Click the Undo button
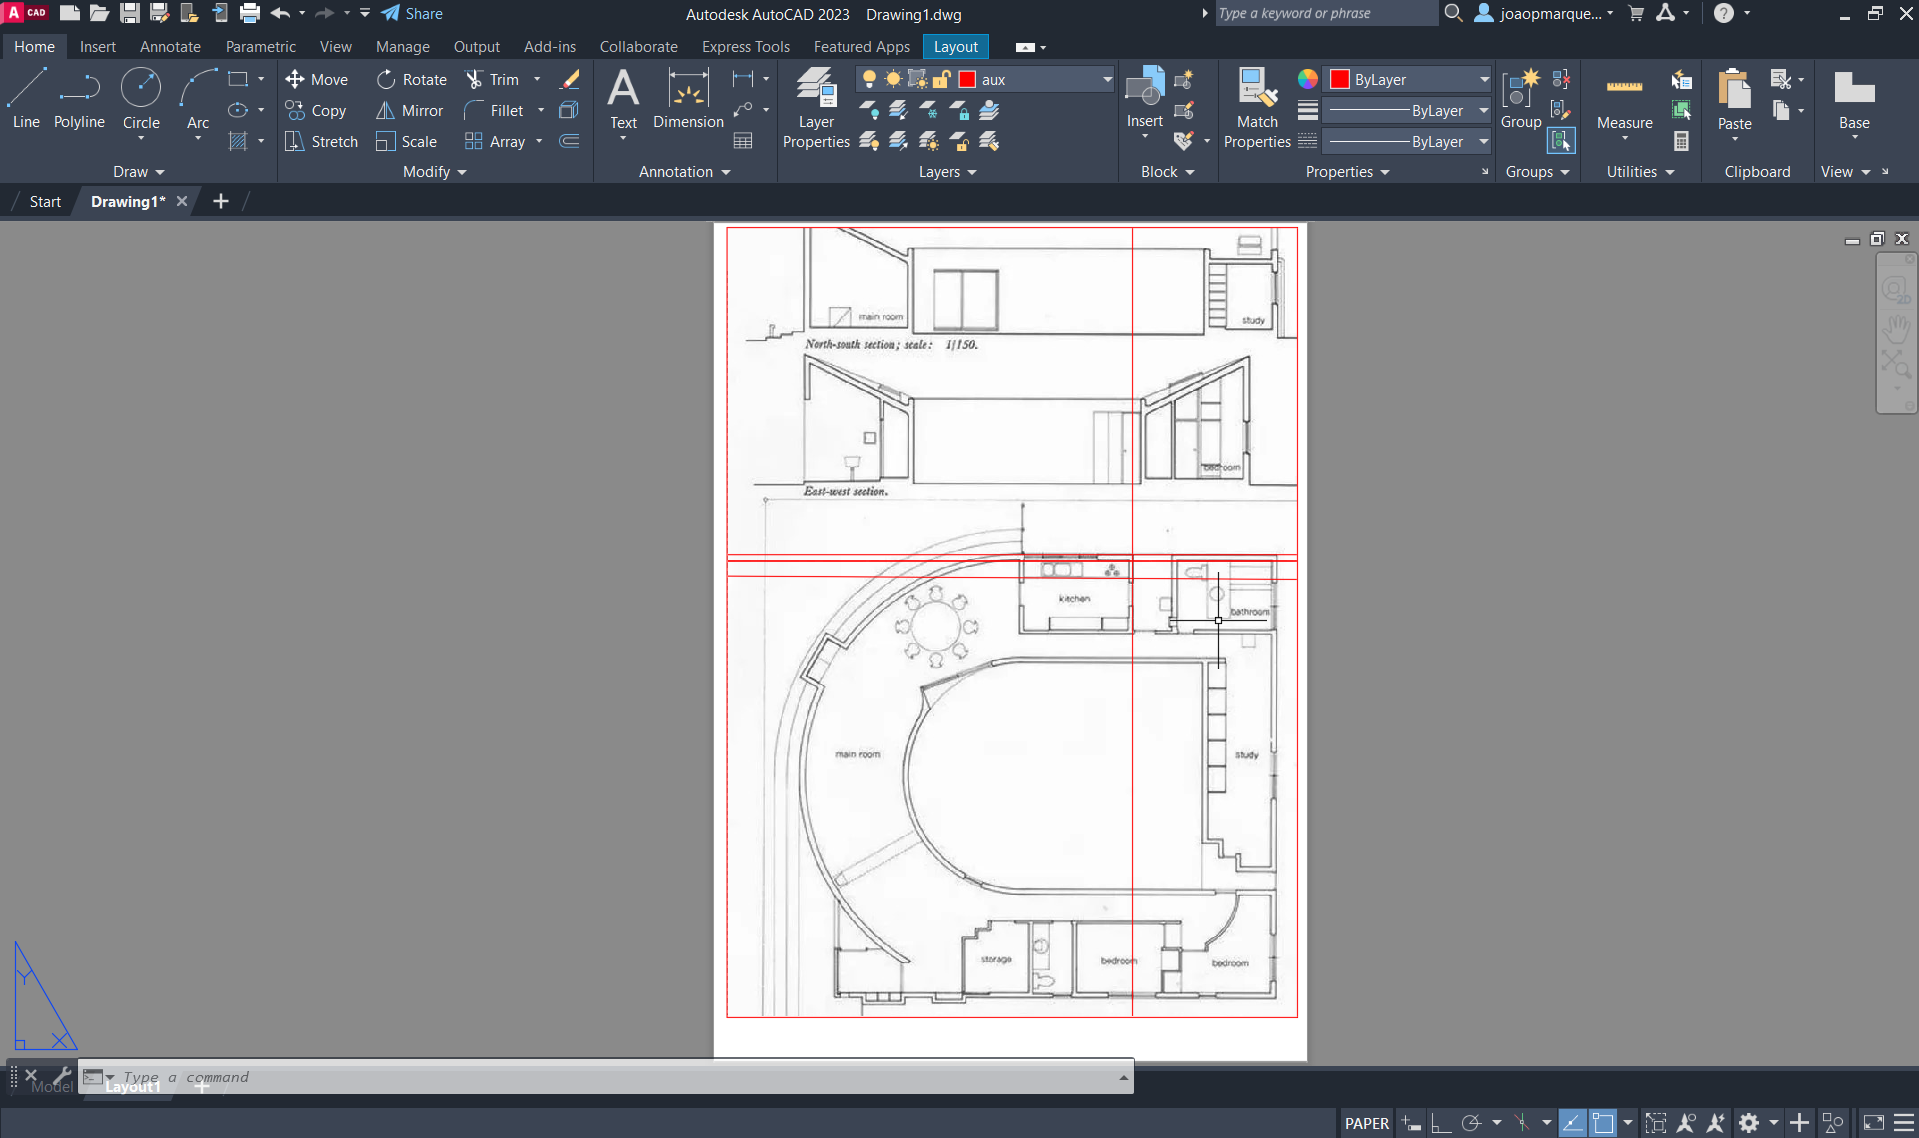Viewport: 1919px width, 1138px height. (280, 13)
